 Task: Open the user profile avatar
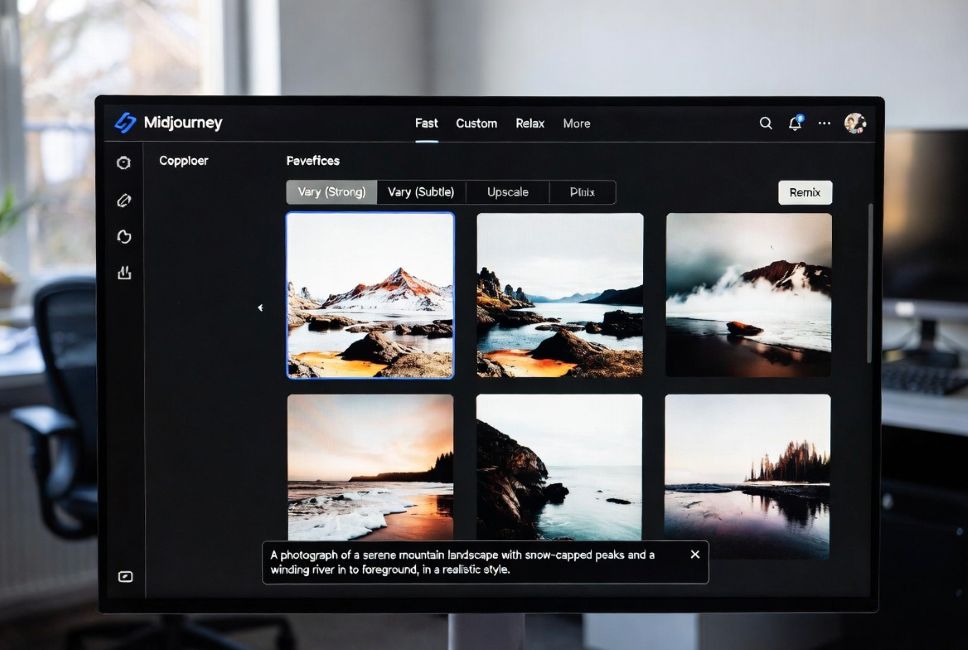854,123
